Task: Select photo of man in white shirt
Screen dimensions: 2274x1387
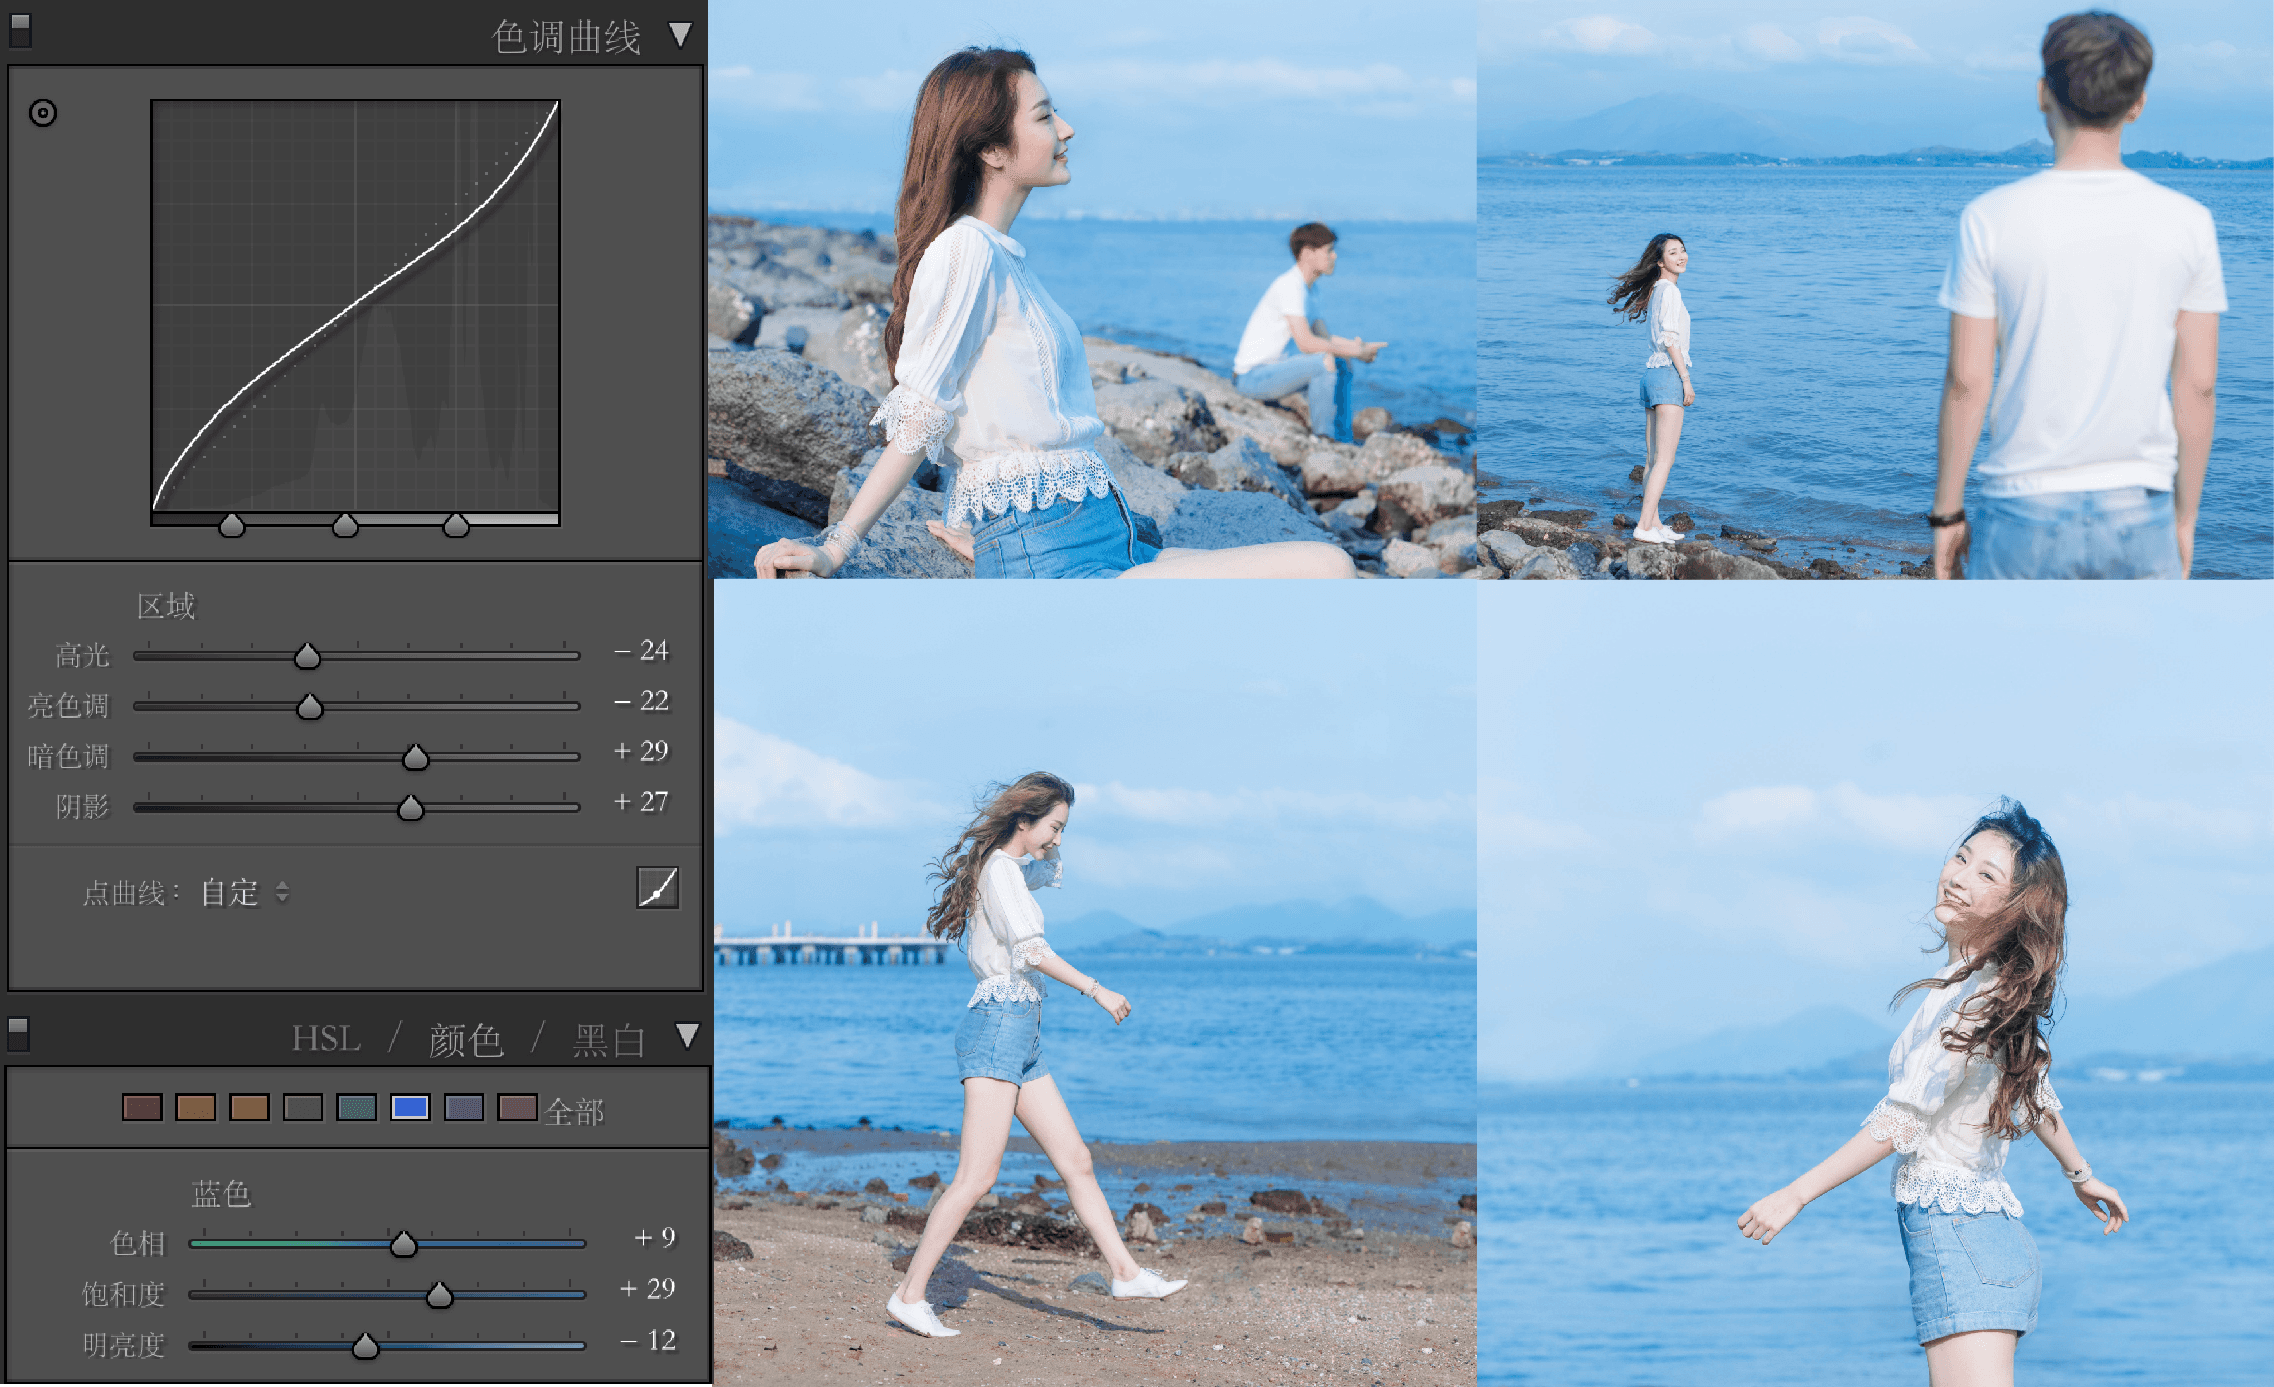Action: tap(1875, 289)
